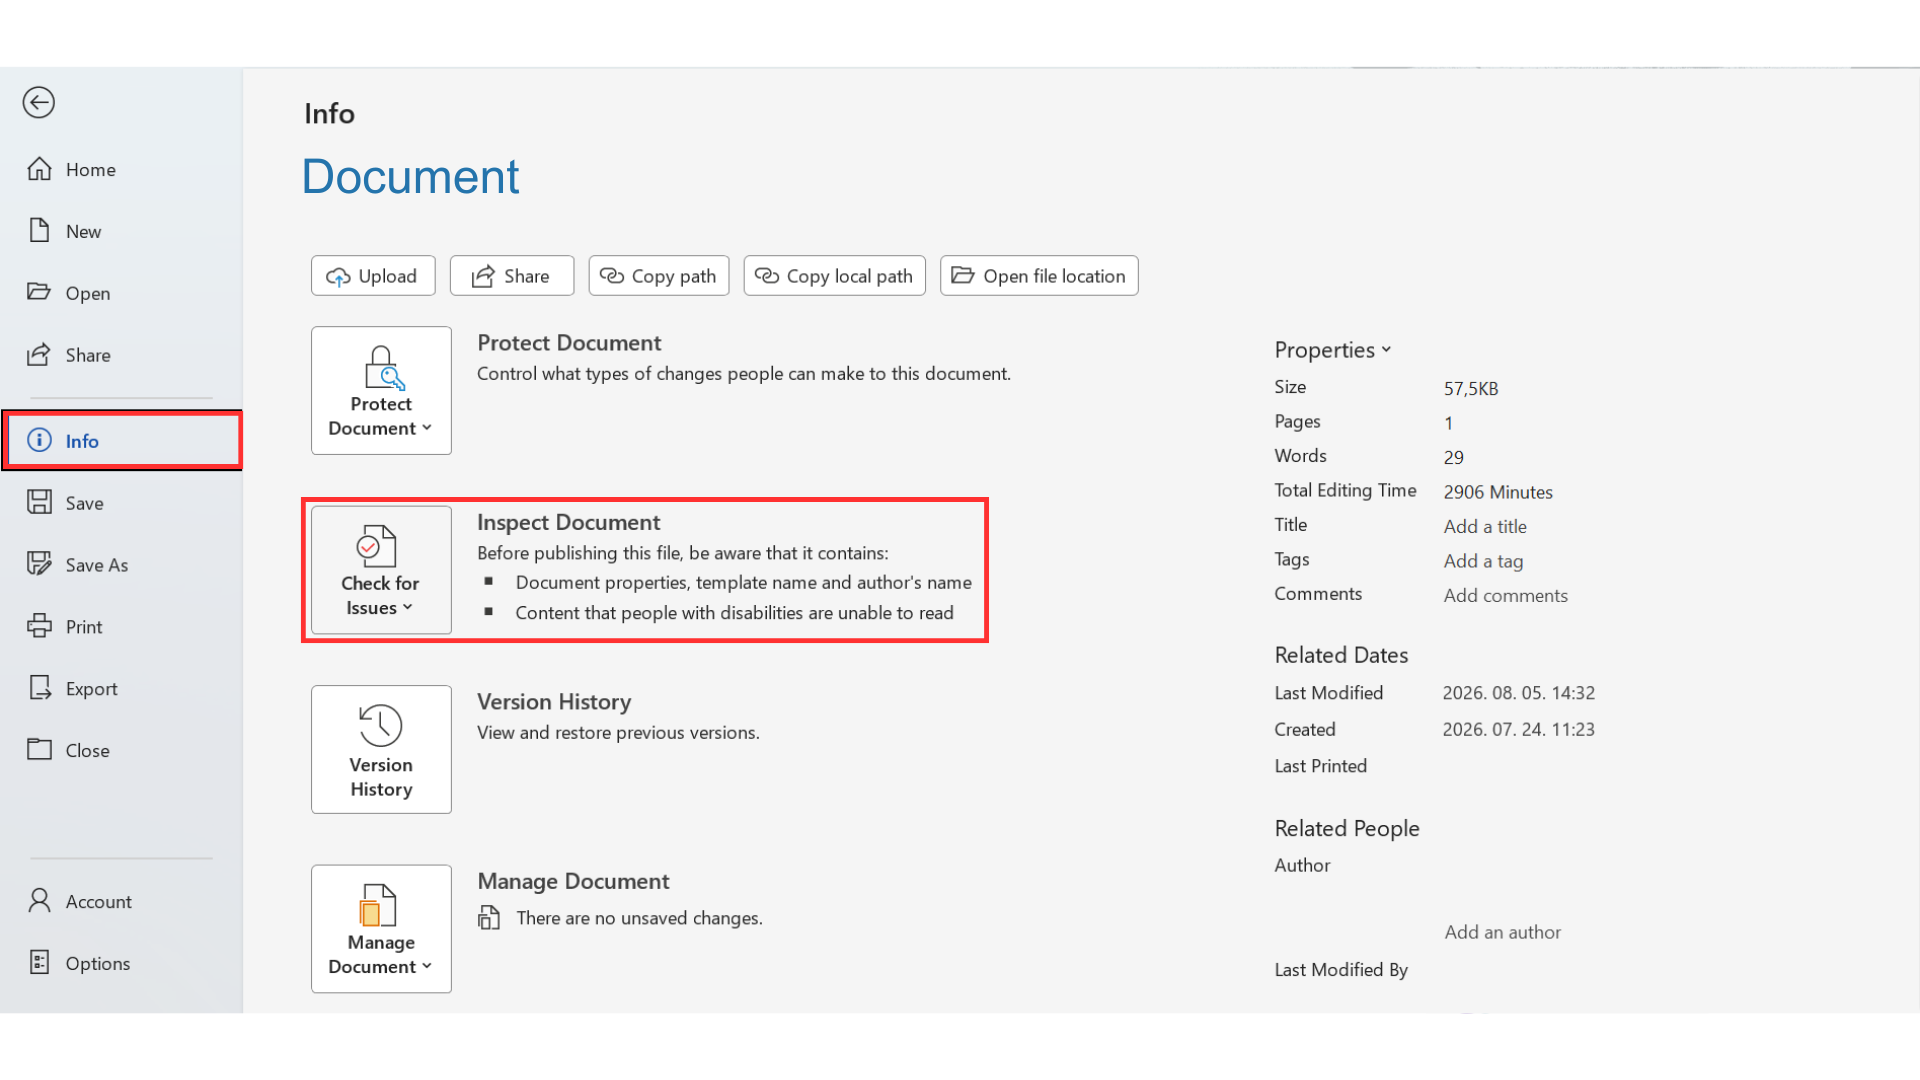Click the folder icon on Open file location
Viewport: 1920px width, 1080px height.
pyautogui.click(x=963, y=275)
